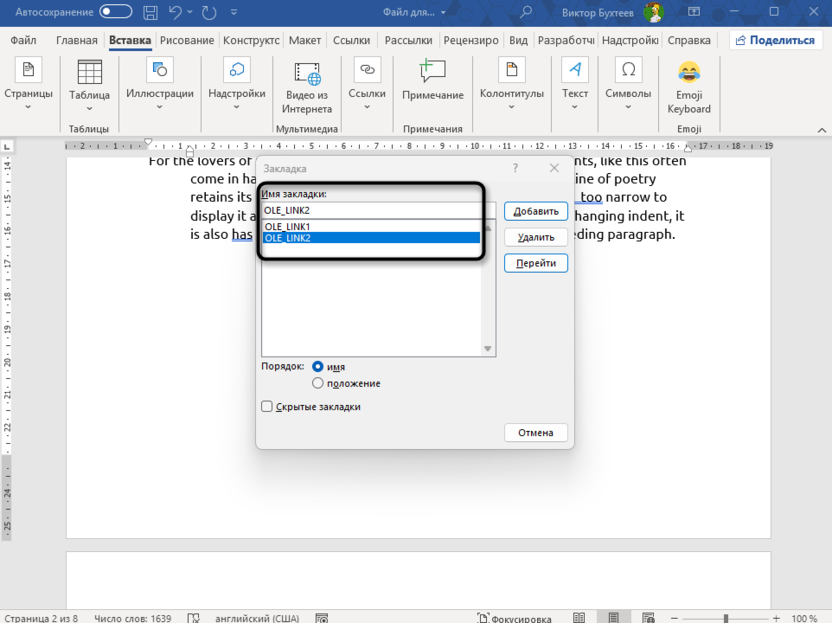Viewport: 832px width, 623px height.
Task: Add a comment with Примечание icon
Action: click(432, 71)
